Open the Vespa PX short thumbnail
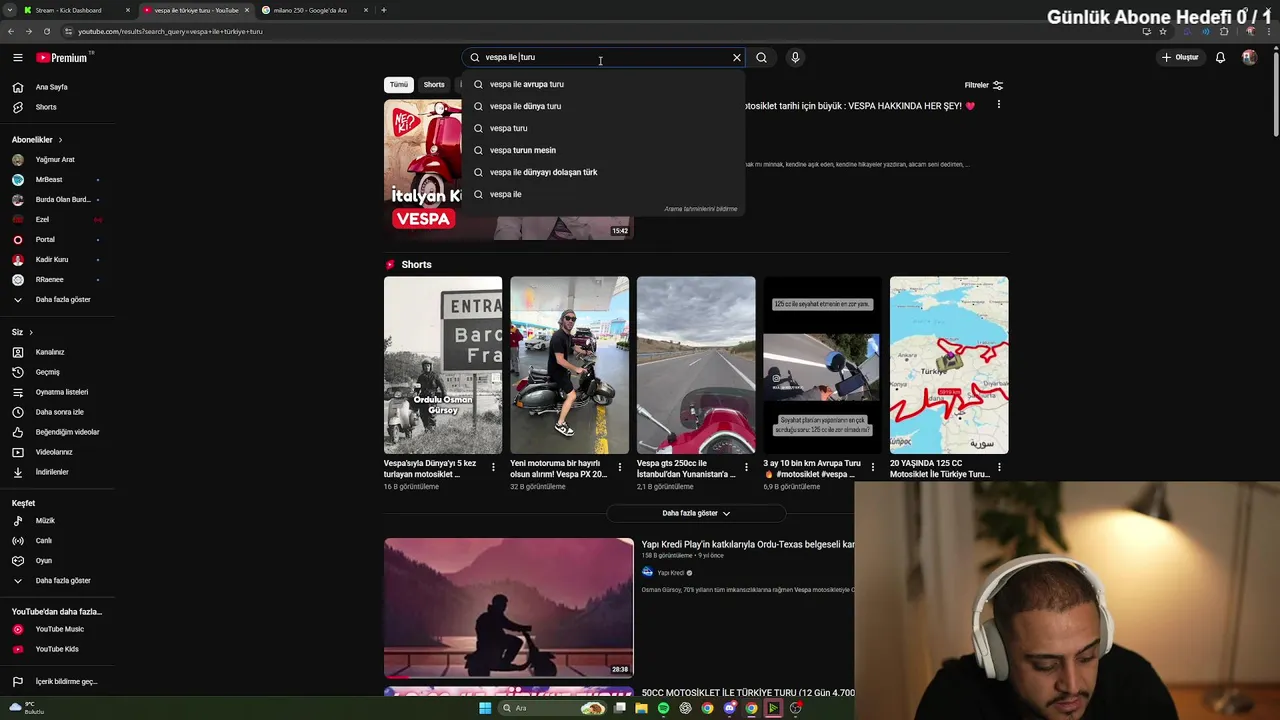1280x720 pixels. click(x=569, y=365)
